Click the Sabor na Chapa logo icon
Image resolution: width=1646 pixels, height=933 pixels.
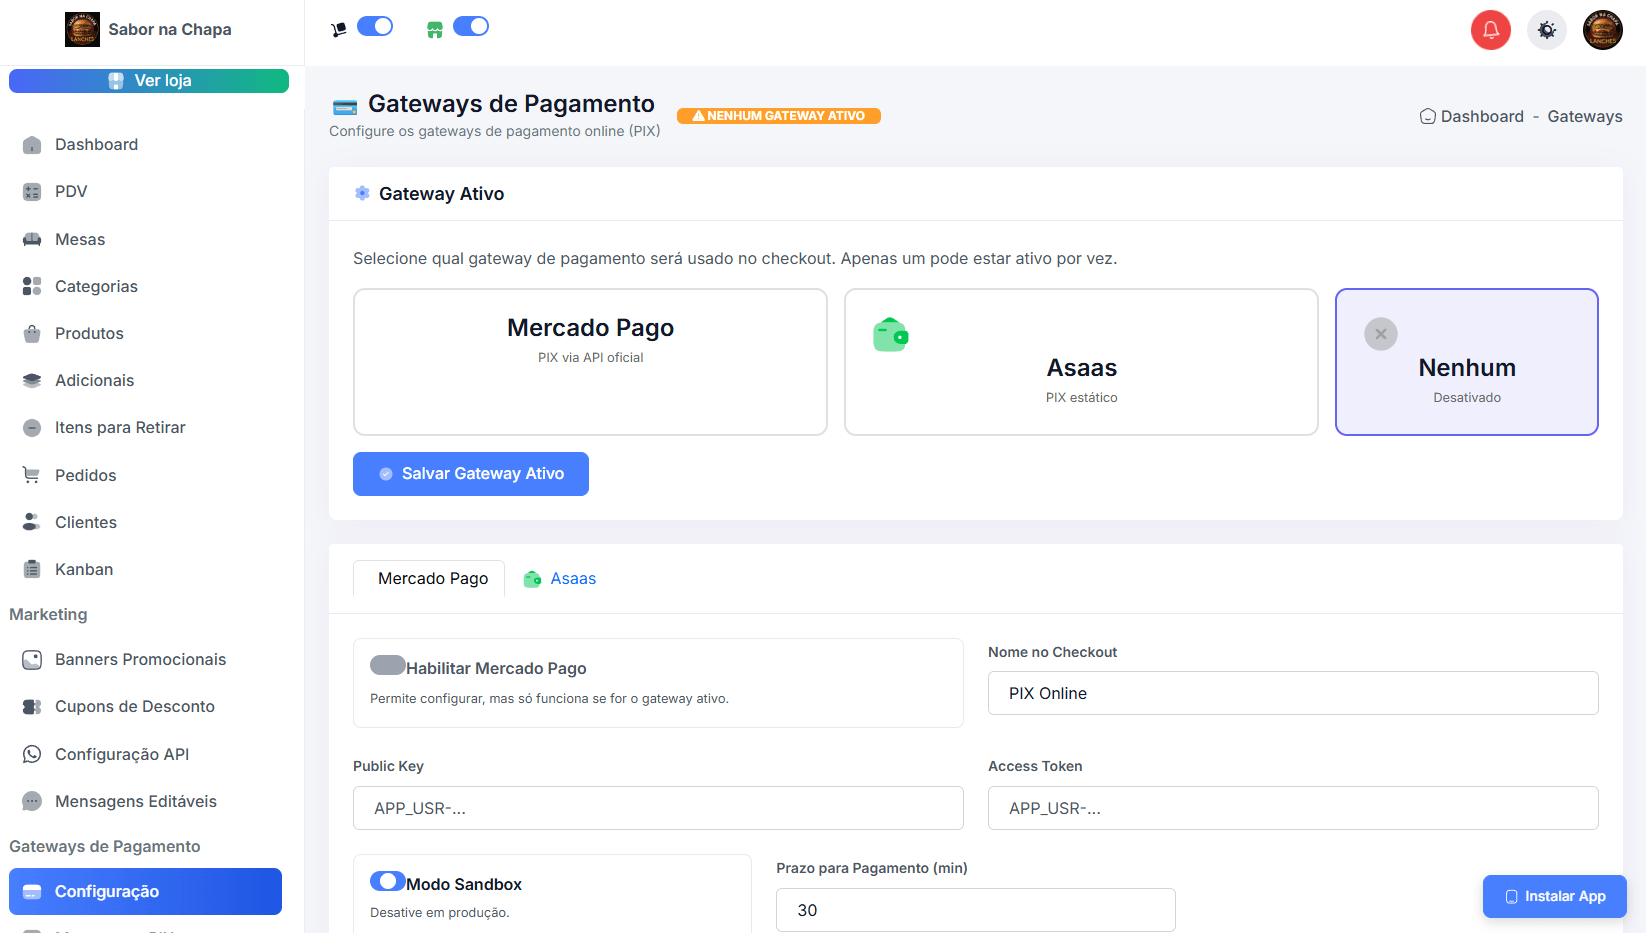(x=82, y=29)
